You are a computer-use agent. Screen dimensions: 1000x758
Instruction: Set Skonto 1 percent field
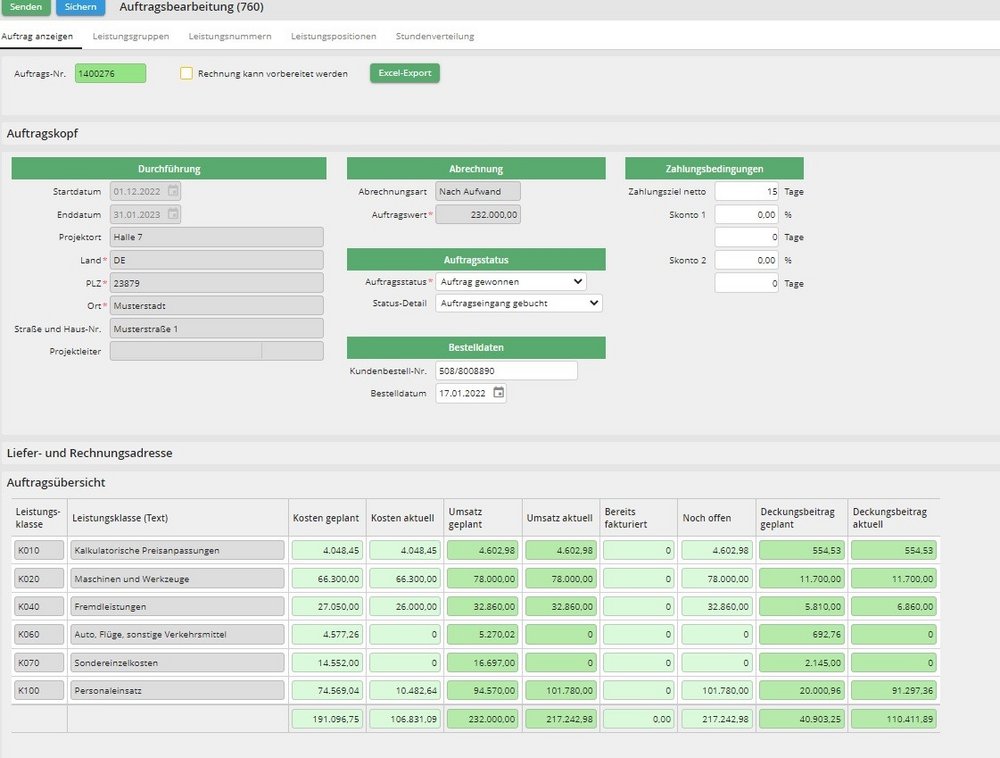746,215
